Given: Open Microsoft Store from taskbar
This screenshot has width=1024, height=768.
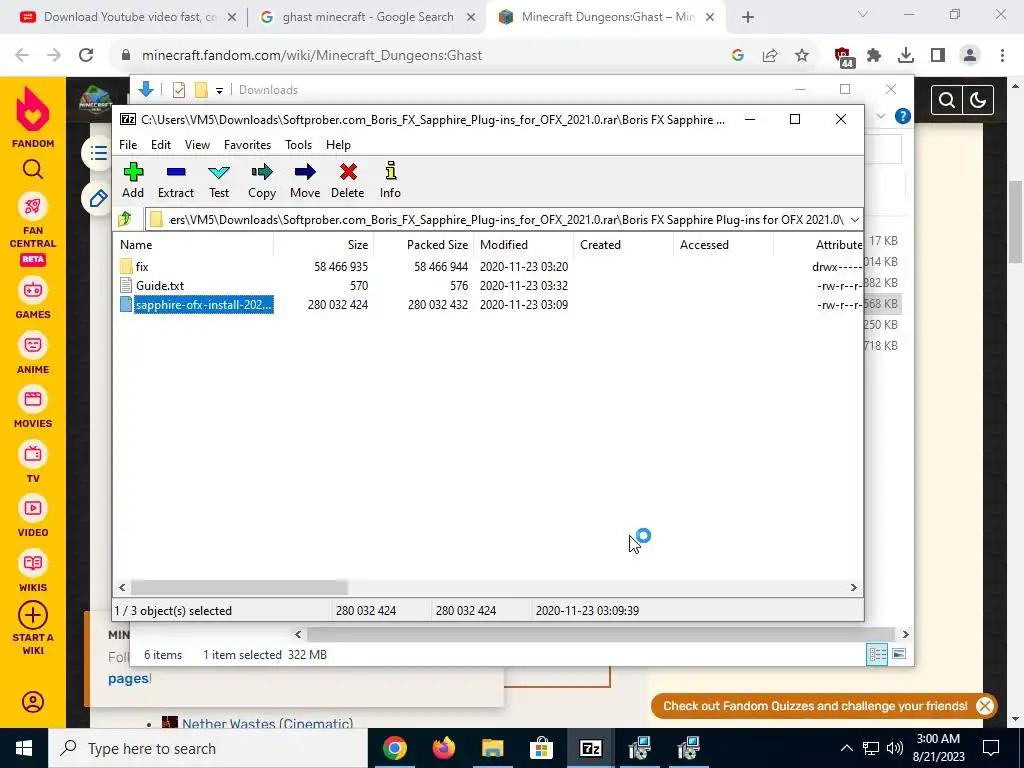Looking at the screenshot, I should tap(541, 748).
